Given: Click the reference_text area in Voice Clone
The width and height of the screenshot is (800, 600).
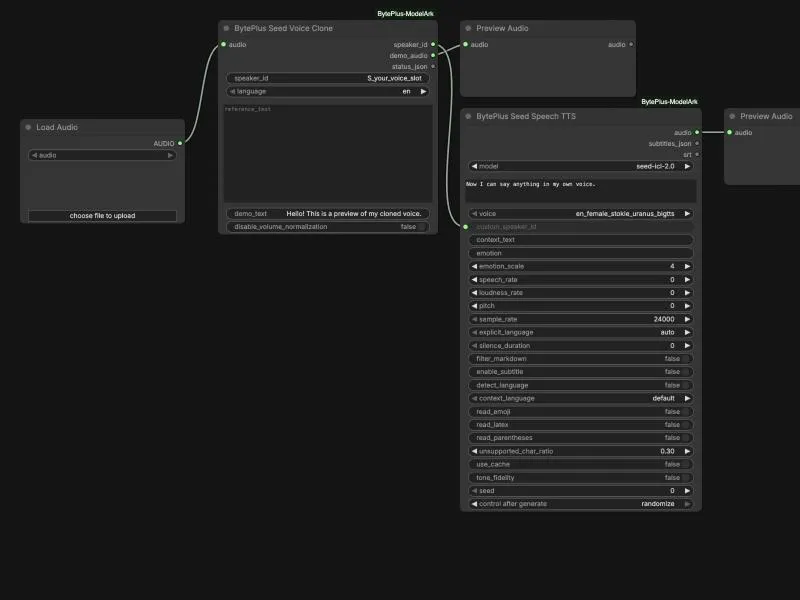Looking at the screenshot, I should point(328,154).
